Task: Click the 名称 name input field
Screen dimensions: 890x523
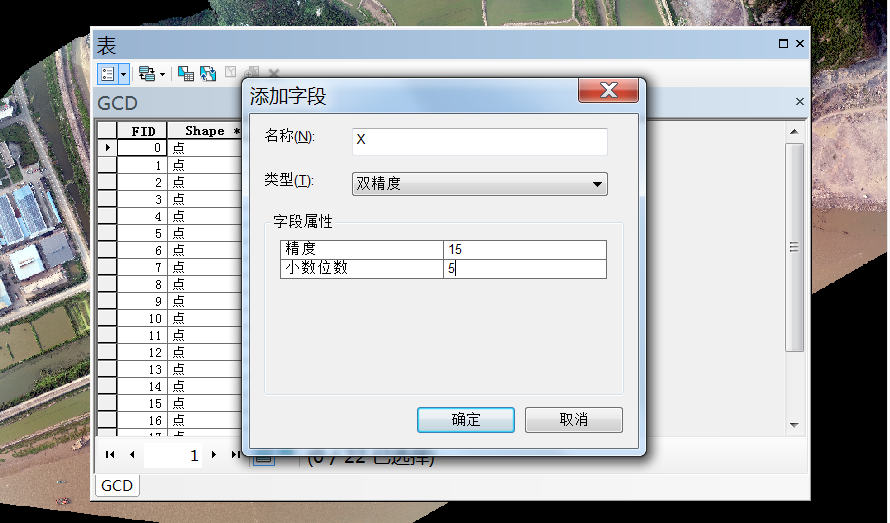Action: point(480,141)
